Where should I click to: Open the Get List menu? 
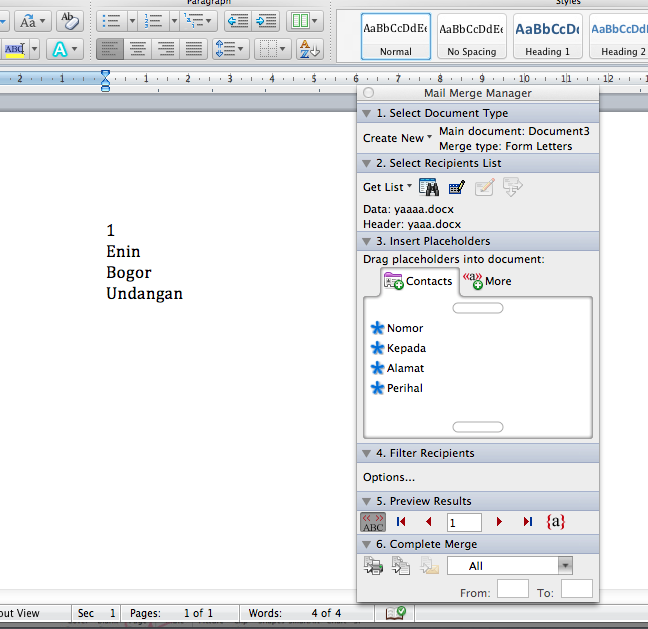coord(387,187)
